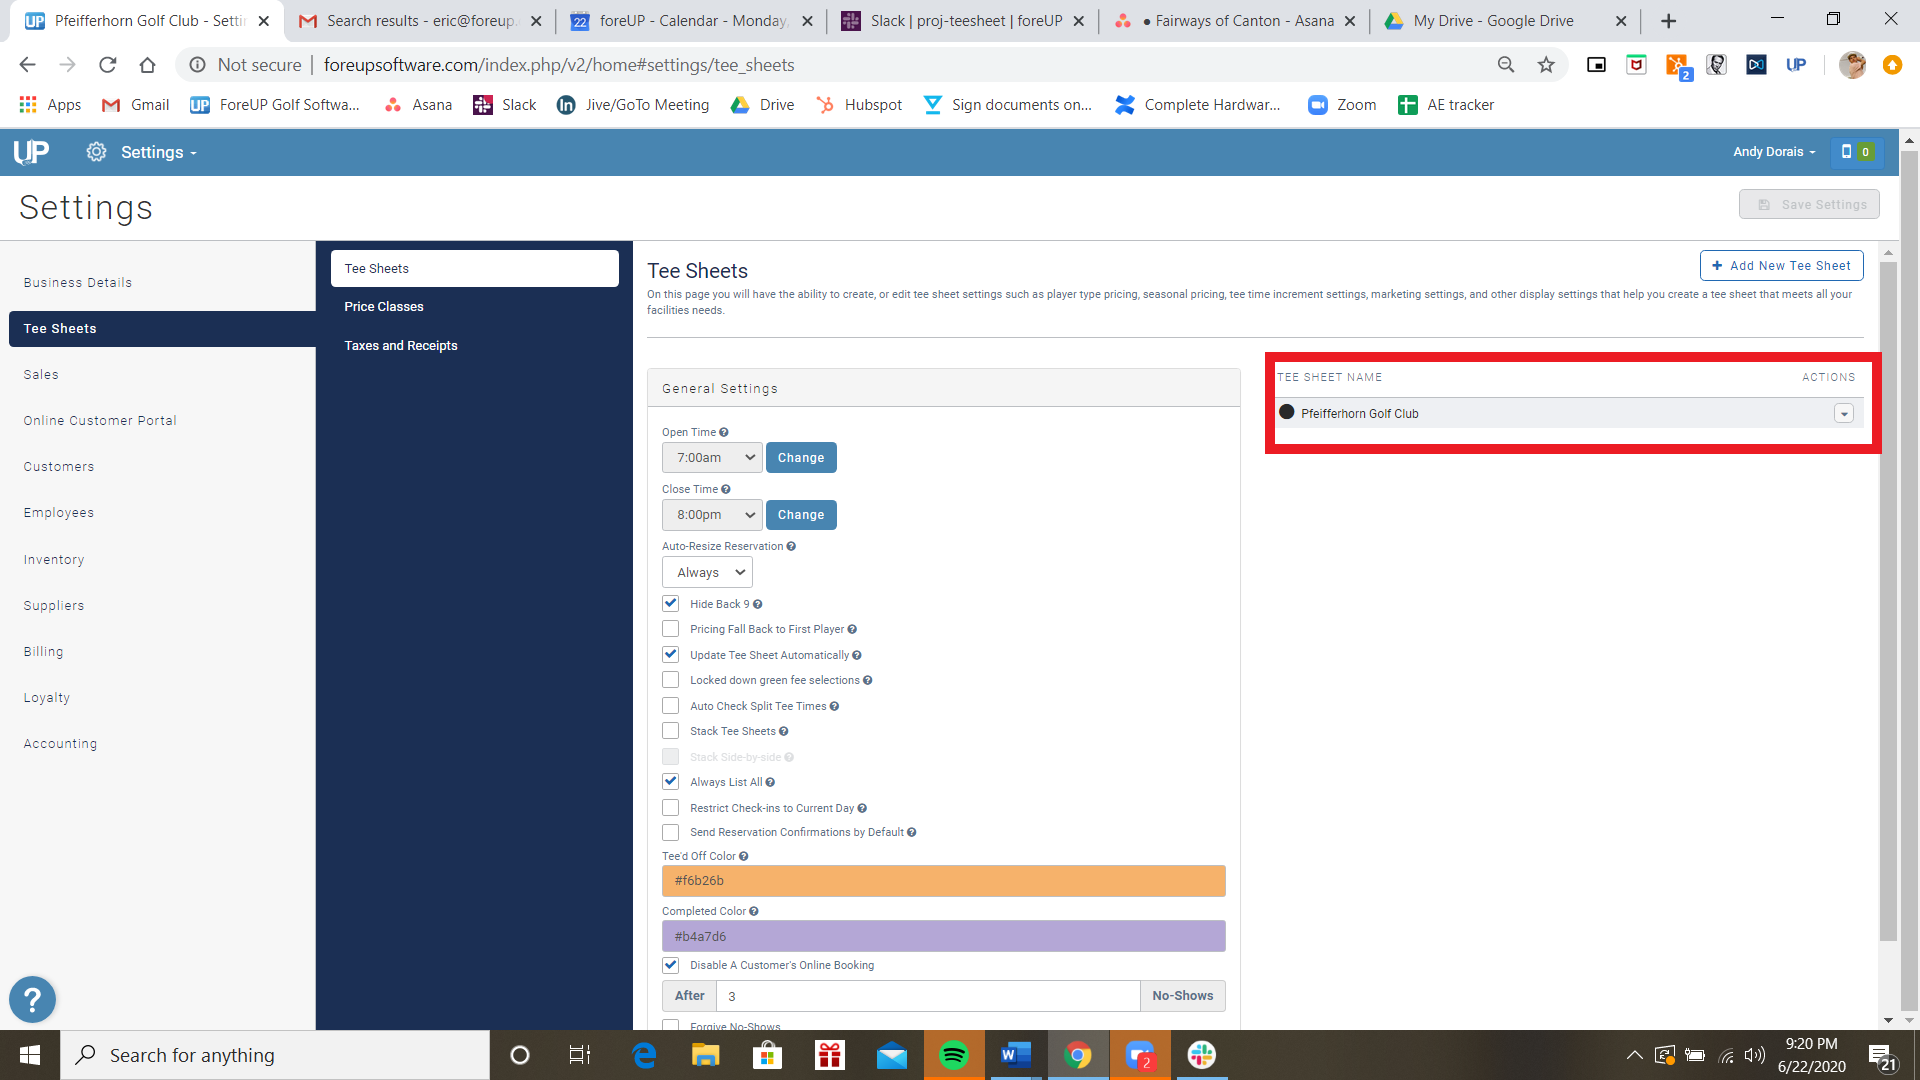Open the Hubspot bookmark

(859, 105)
